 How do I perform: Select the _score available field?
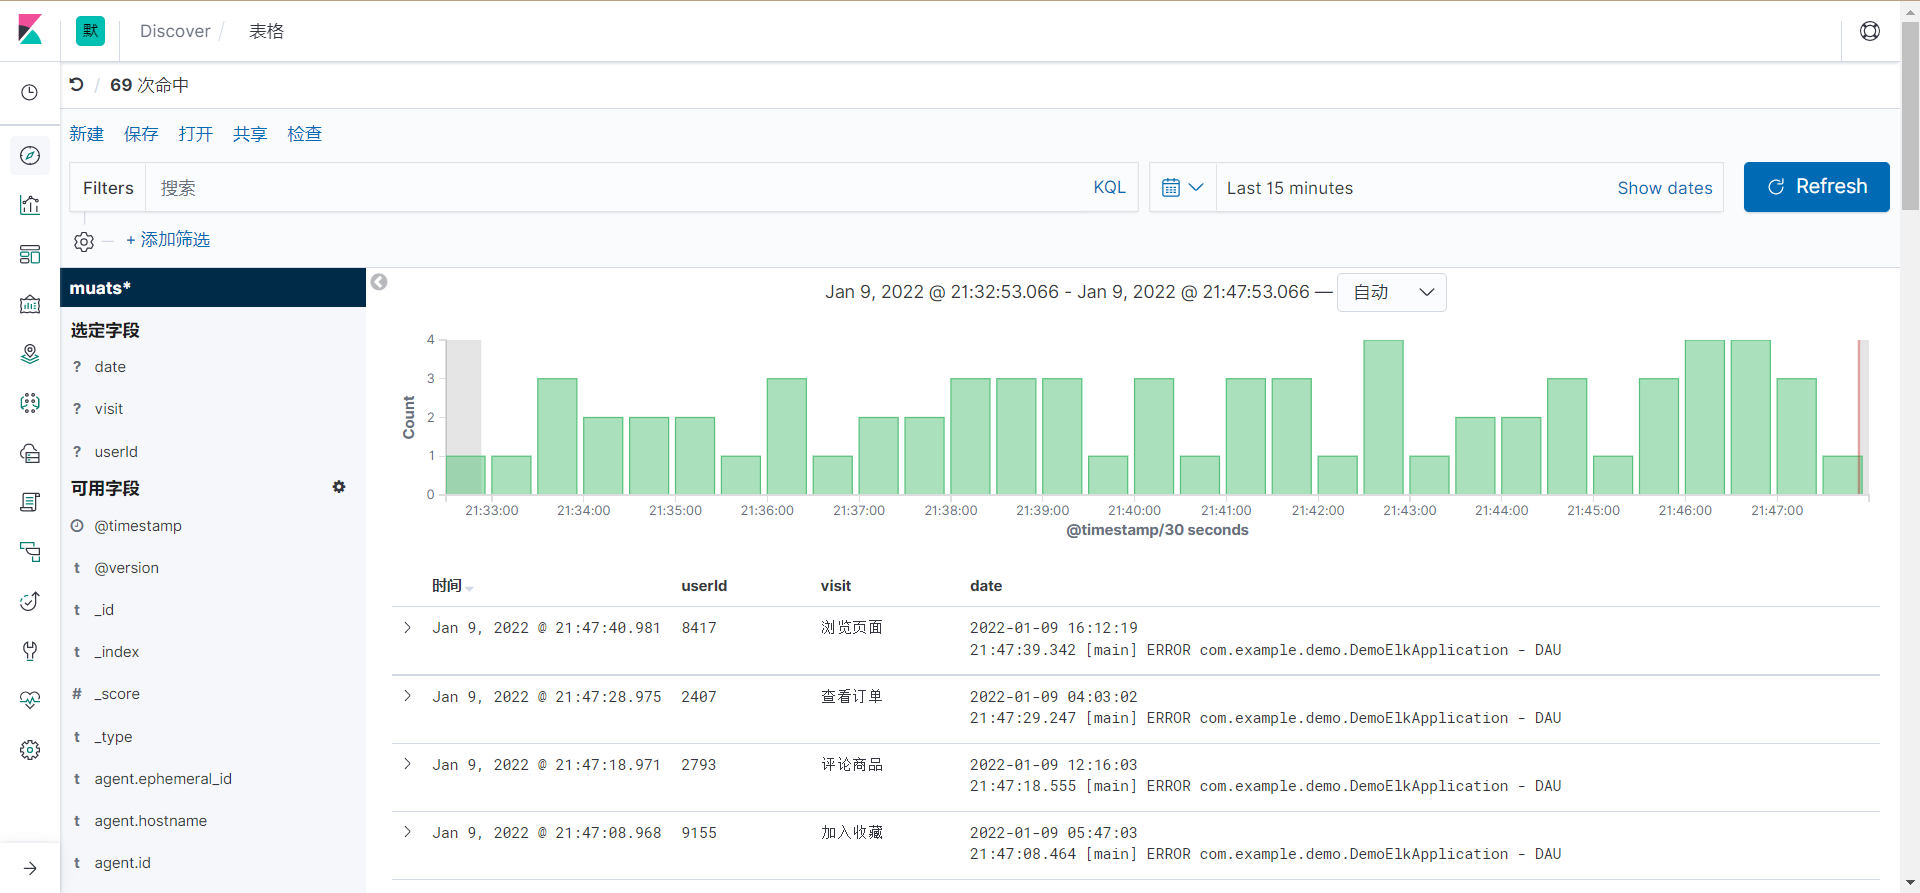click(x=117, y=694)
